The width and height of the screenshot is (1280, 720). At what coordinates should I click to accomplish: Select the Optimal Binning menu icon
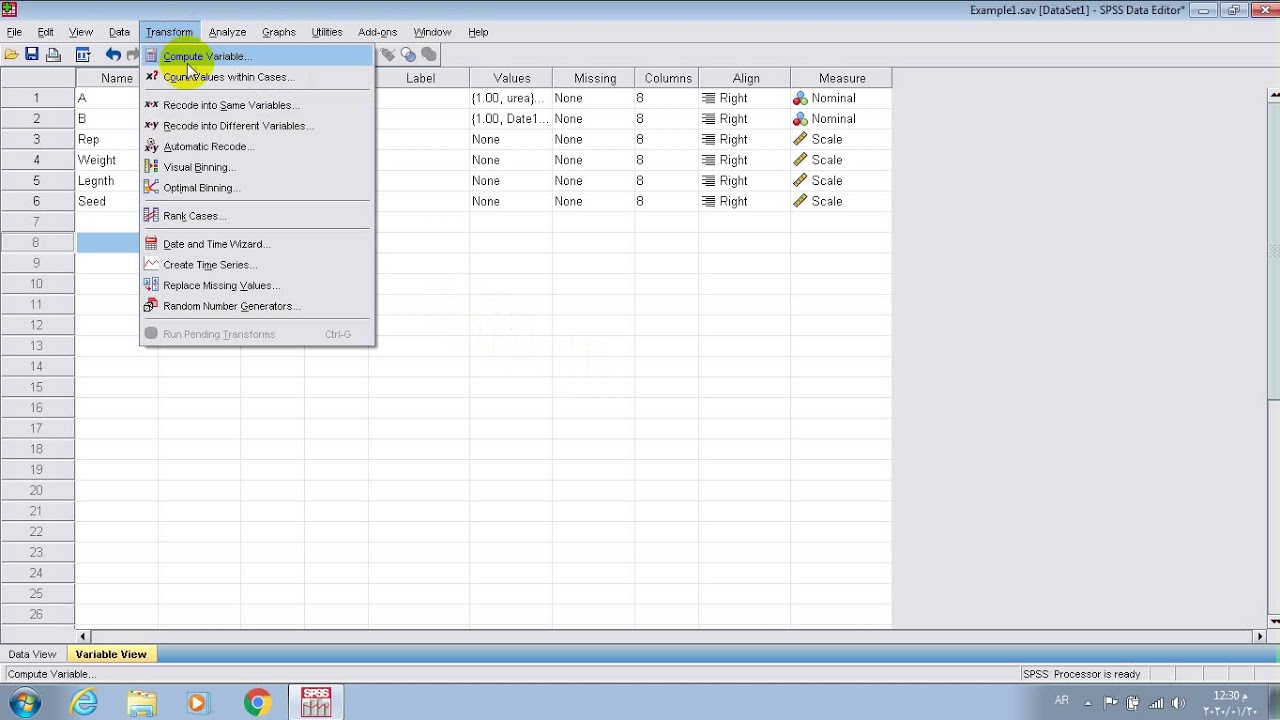click(x=151, y=188)
